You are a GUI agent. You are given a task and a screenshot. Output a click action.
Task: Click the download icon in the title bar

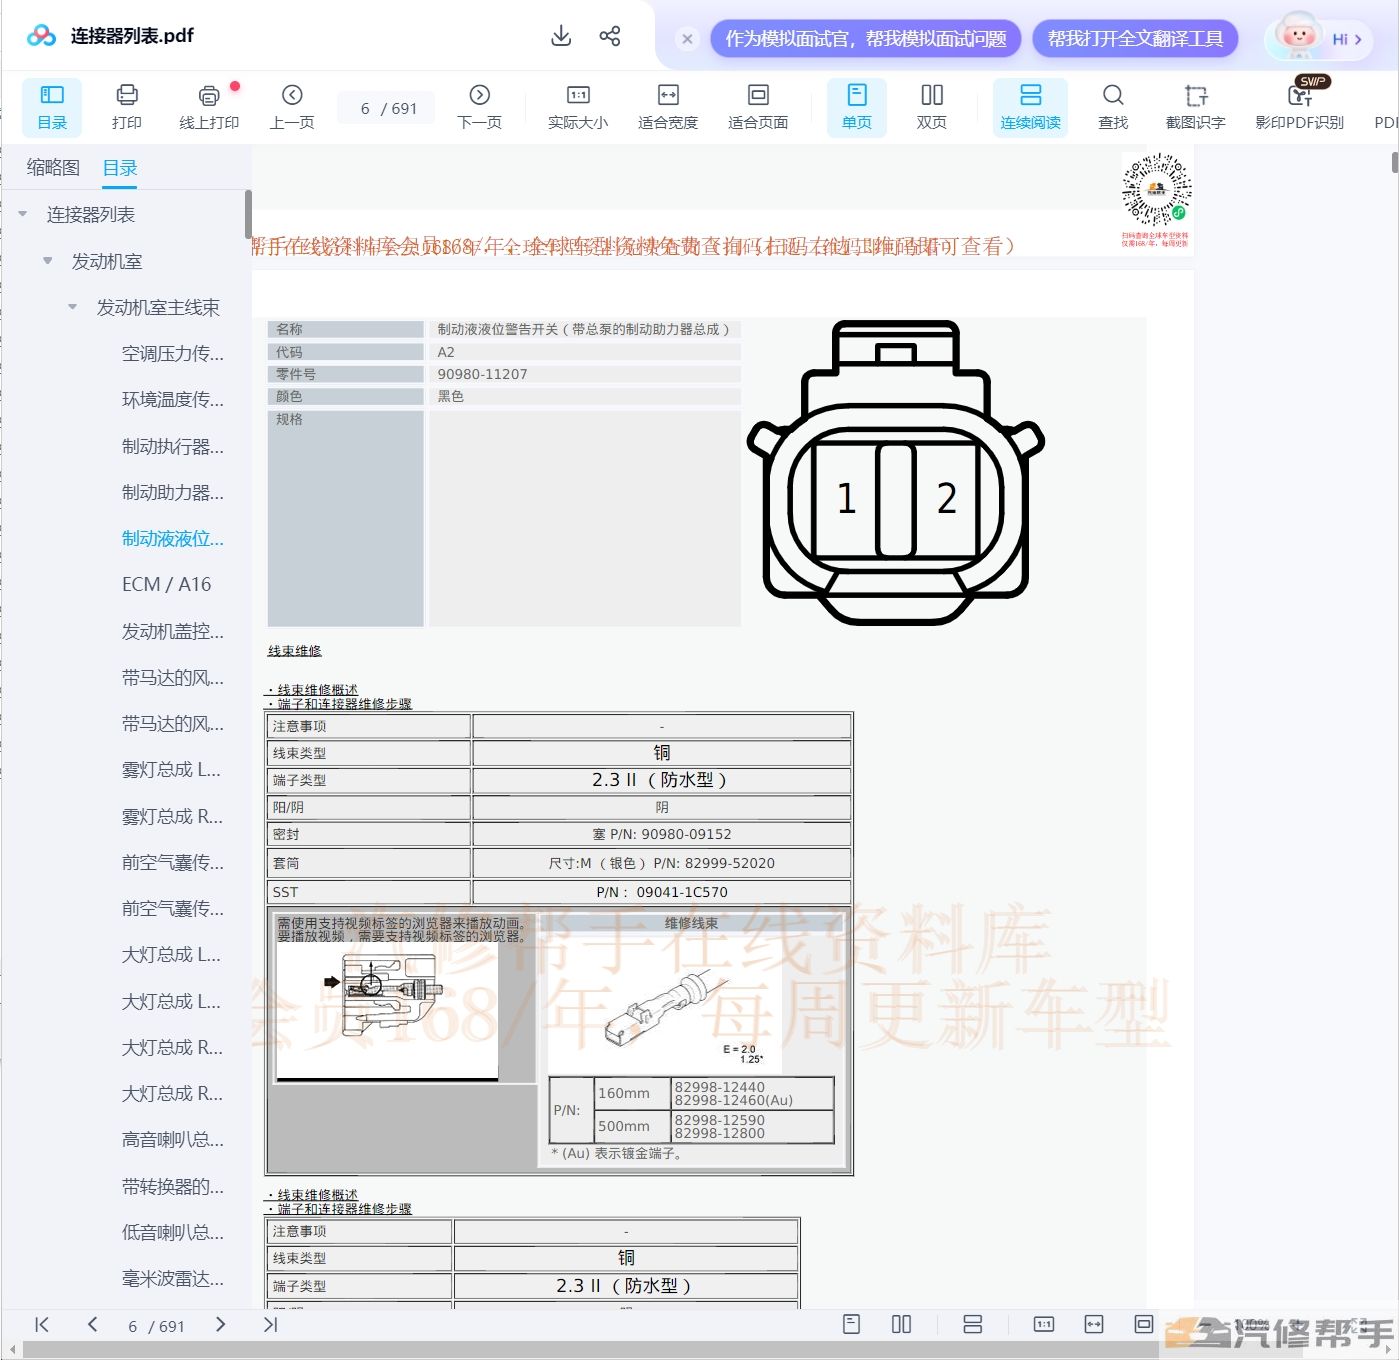(x=561, y=36)
